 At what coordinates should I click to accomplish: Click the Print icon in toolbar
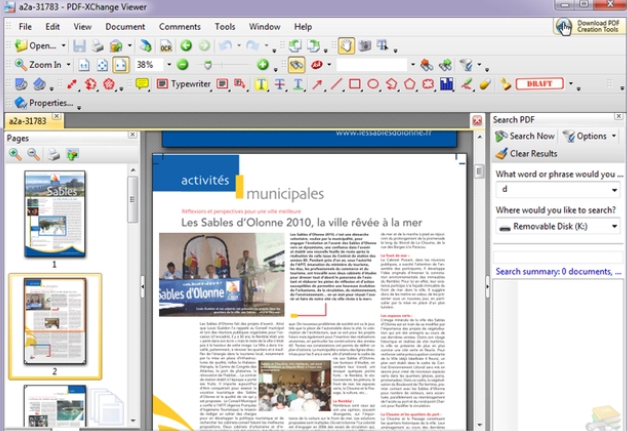pyautogui.click(x=99, y=46)
